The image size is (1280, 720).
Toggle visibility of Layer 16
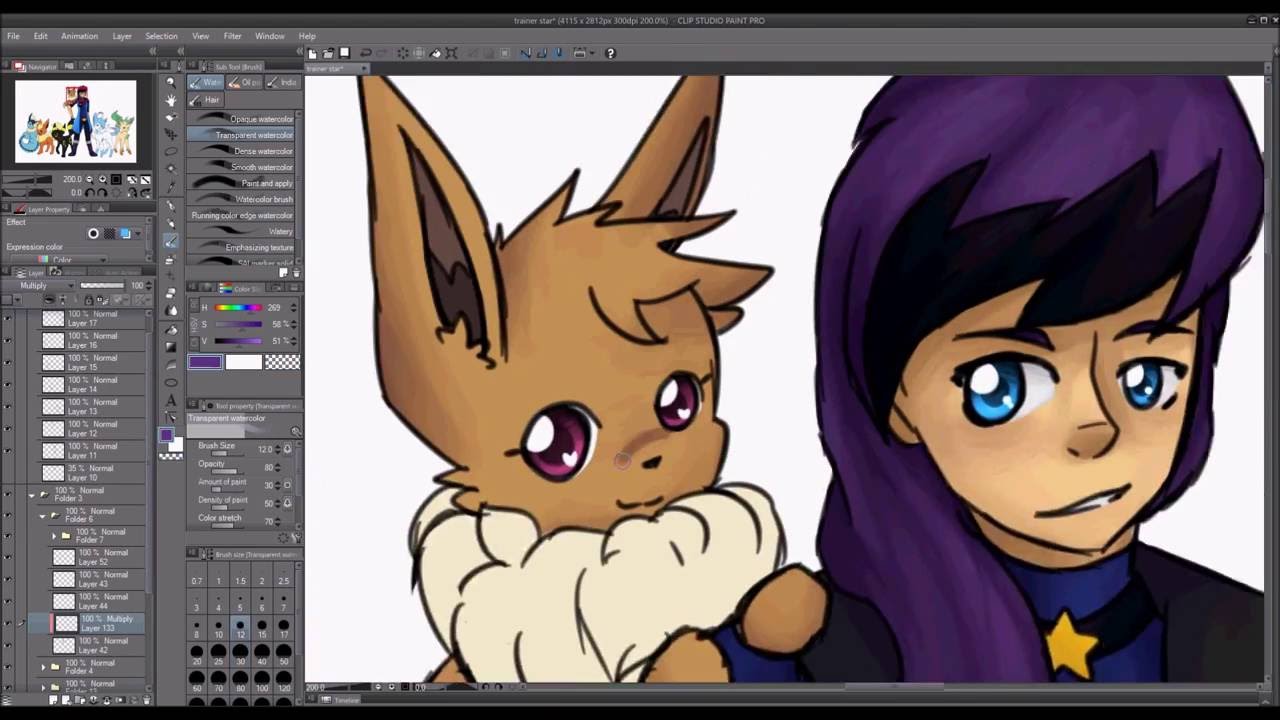pyautogui.click(x=8, y=341)
